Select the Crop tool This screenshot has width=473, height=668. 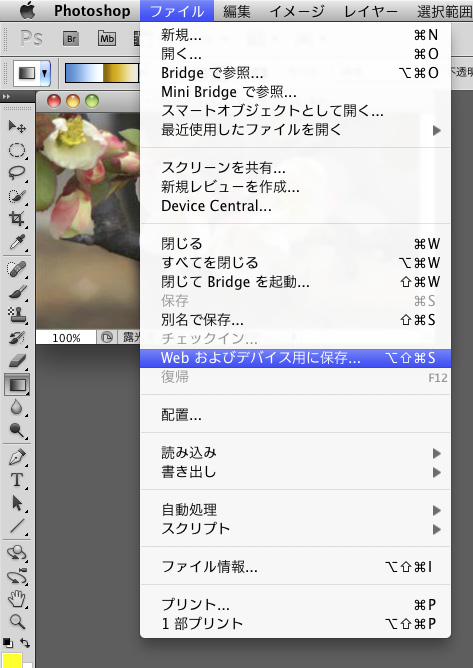[17, 219]
